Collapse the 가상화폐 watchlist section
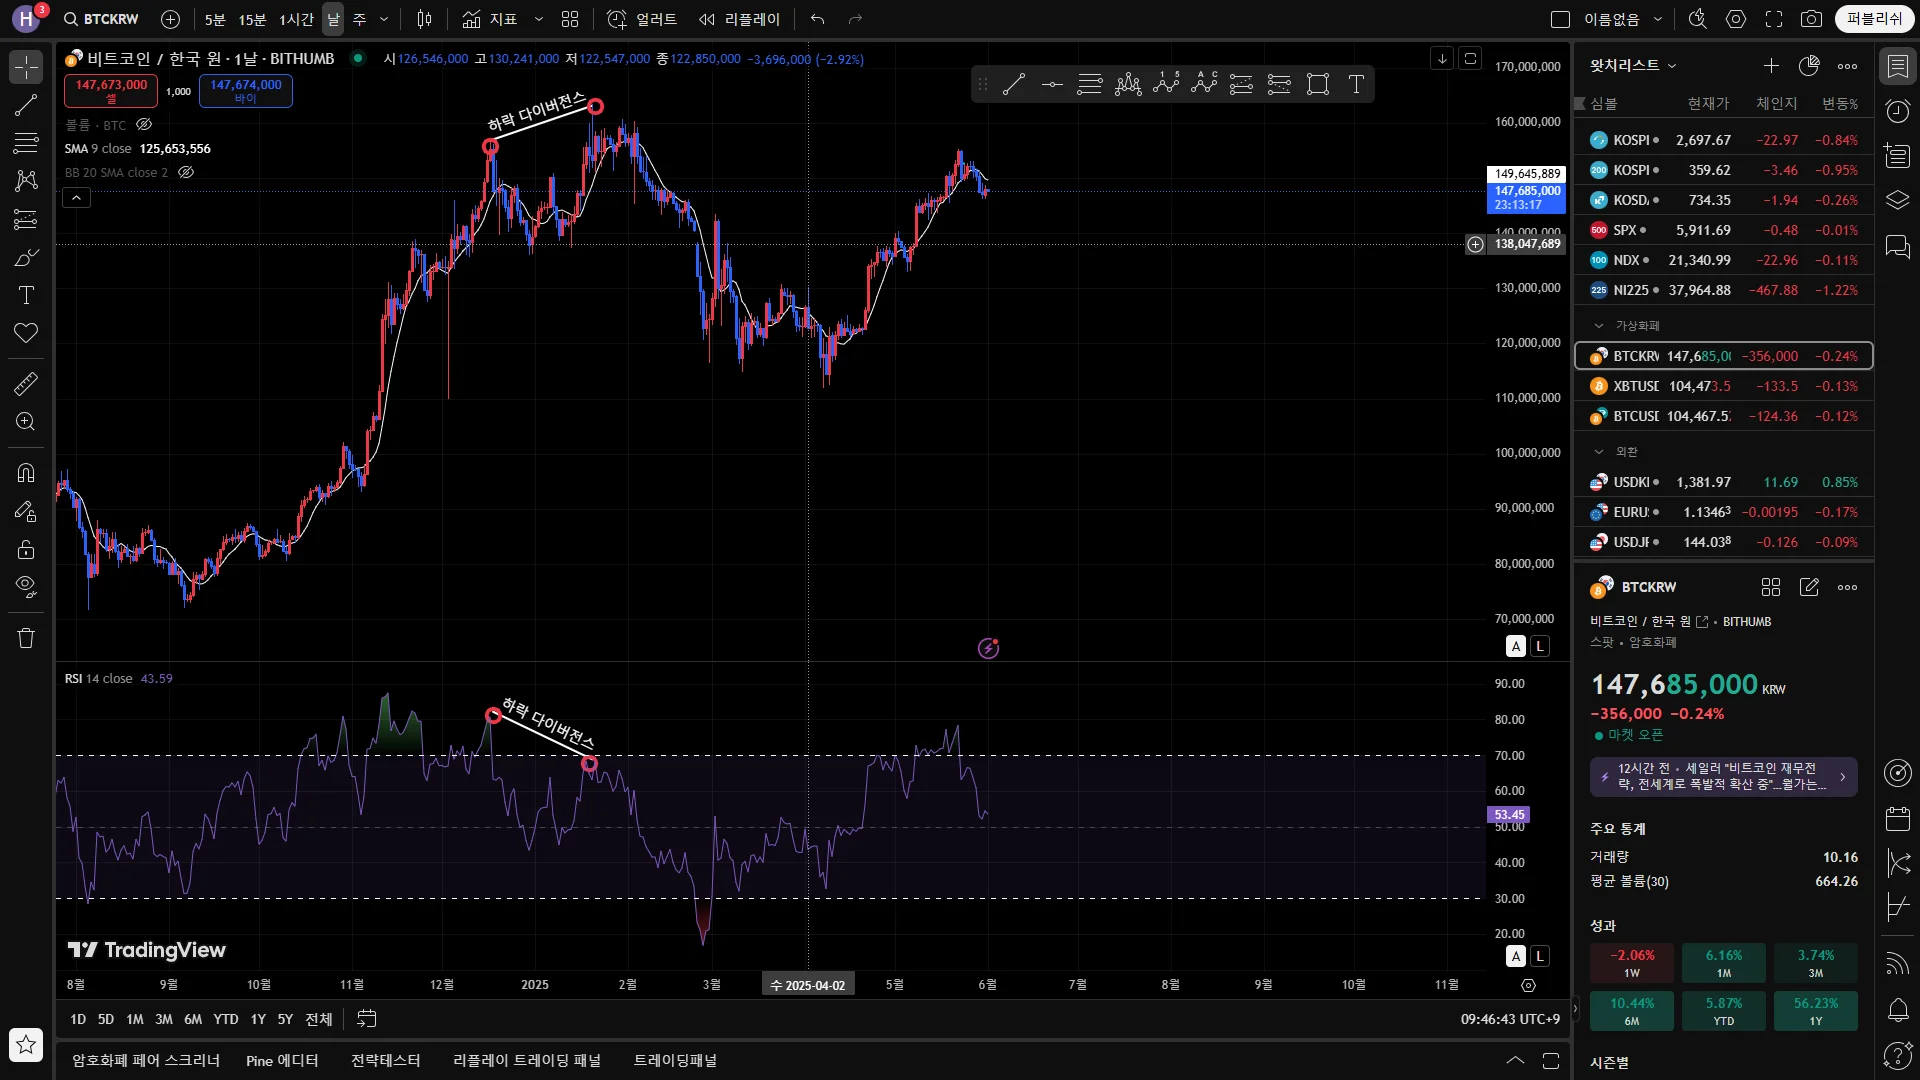 [1599, 326]
